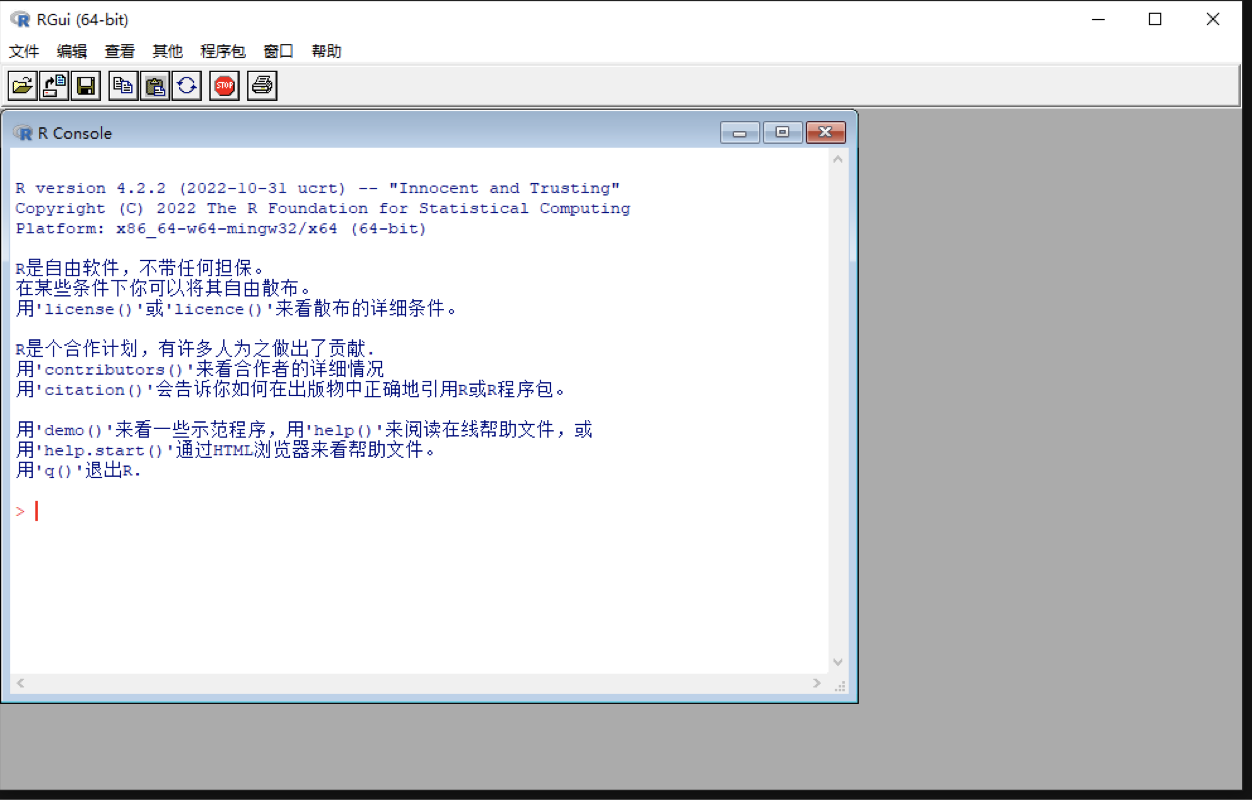Open the 程序包 menu
Viewport: 1252px width, 800px height.
click(223, 51)
